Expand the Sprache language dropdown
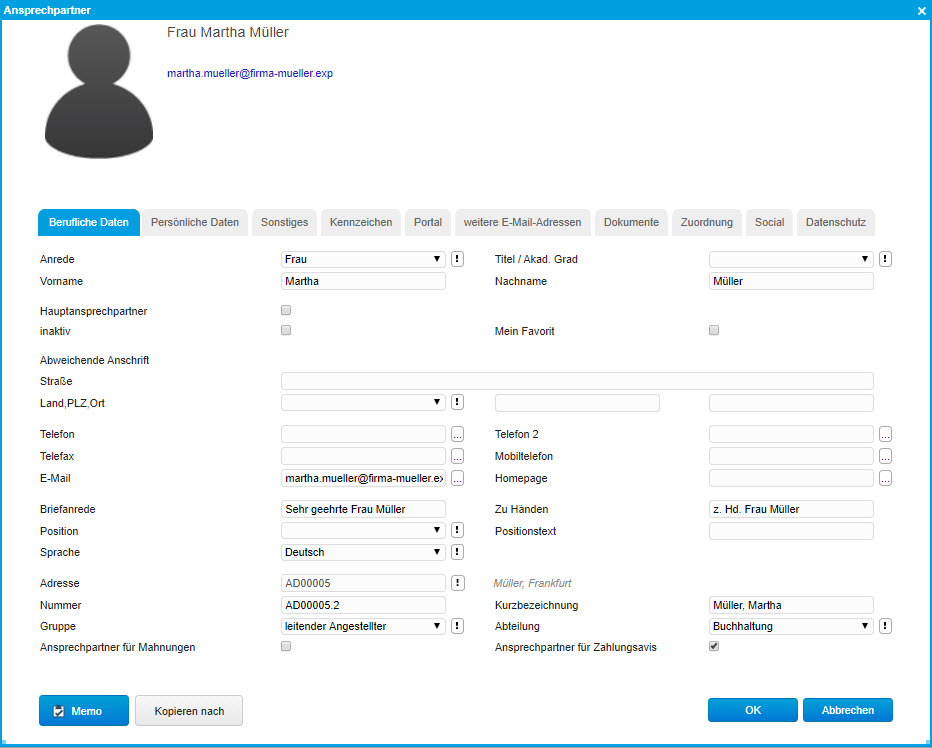 pyautogui.click(x=437, y=551)
